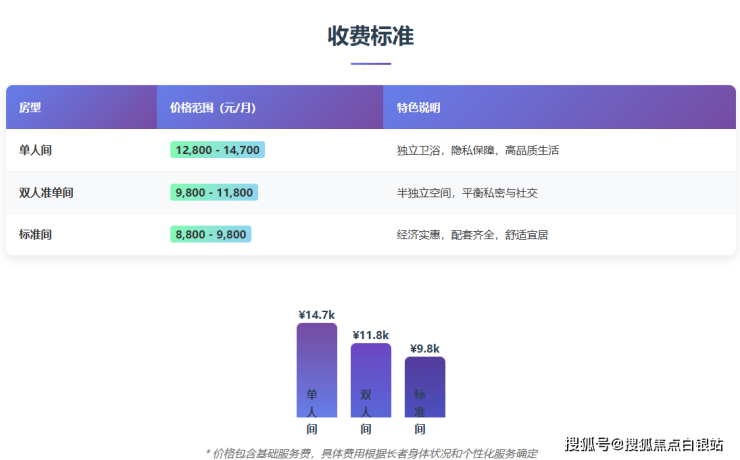Click the 收费标准 page title
Image resolution: width=740 pixels, height=460 pixels.
point(370,36)
